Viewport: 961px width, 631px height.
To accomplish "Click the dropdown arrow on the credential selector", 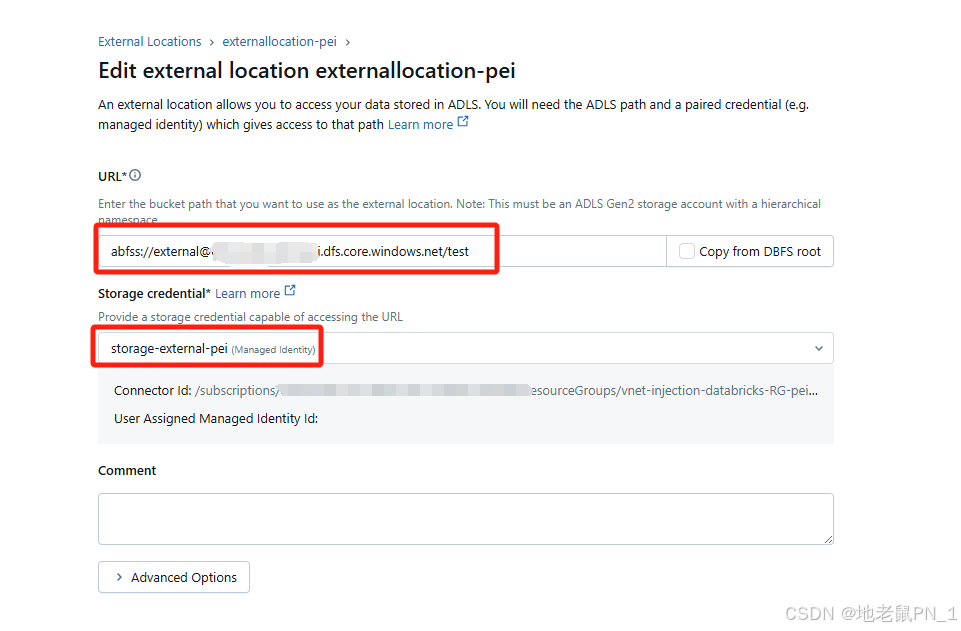I will 820,348.
